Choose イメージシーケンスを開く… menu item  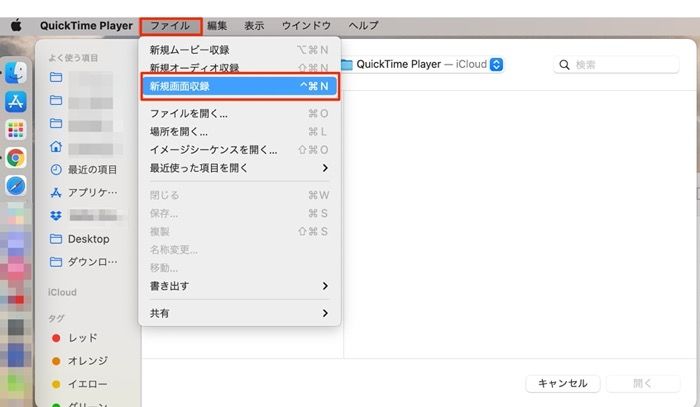[x=239, y=150]
